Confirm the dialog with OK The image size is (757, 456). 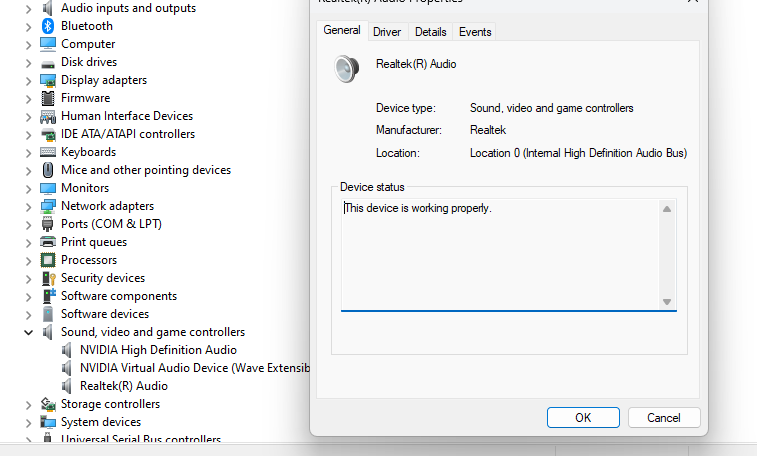click(583, 417)
